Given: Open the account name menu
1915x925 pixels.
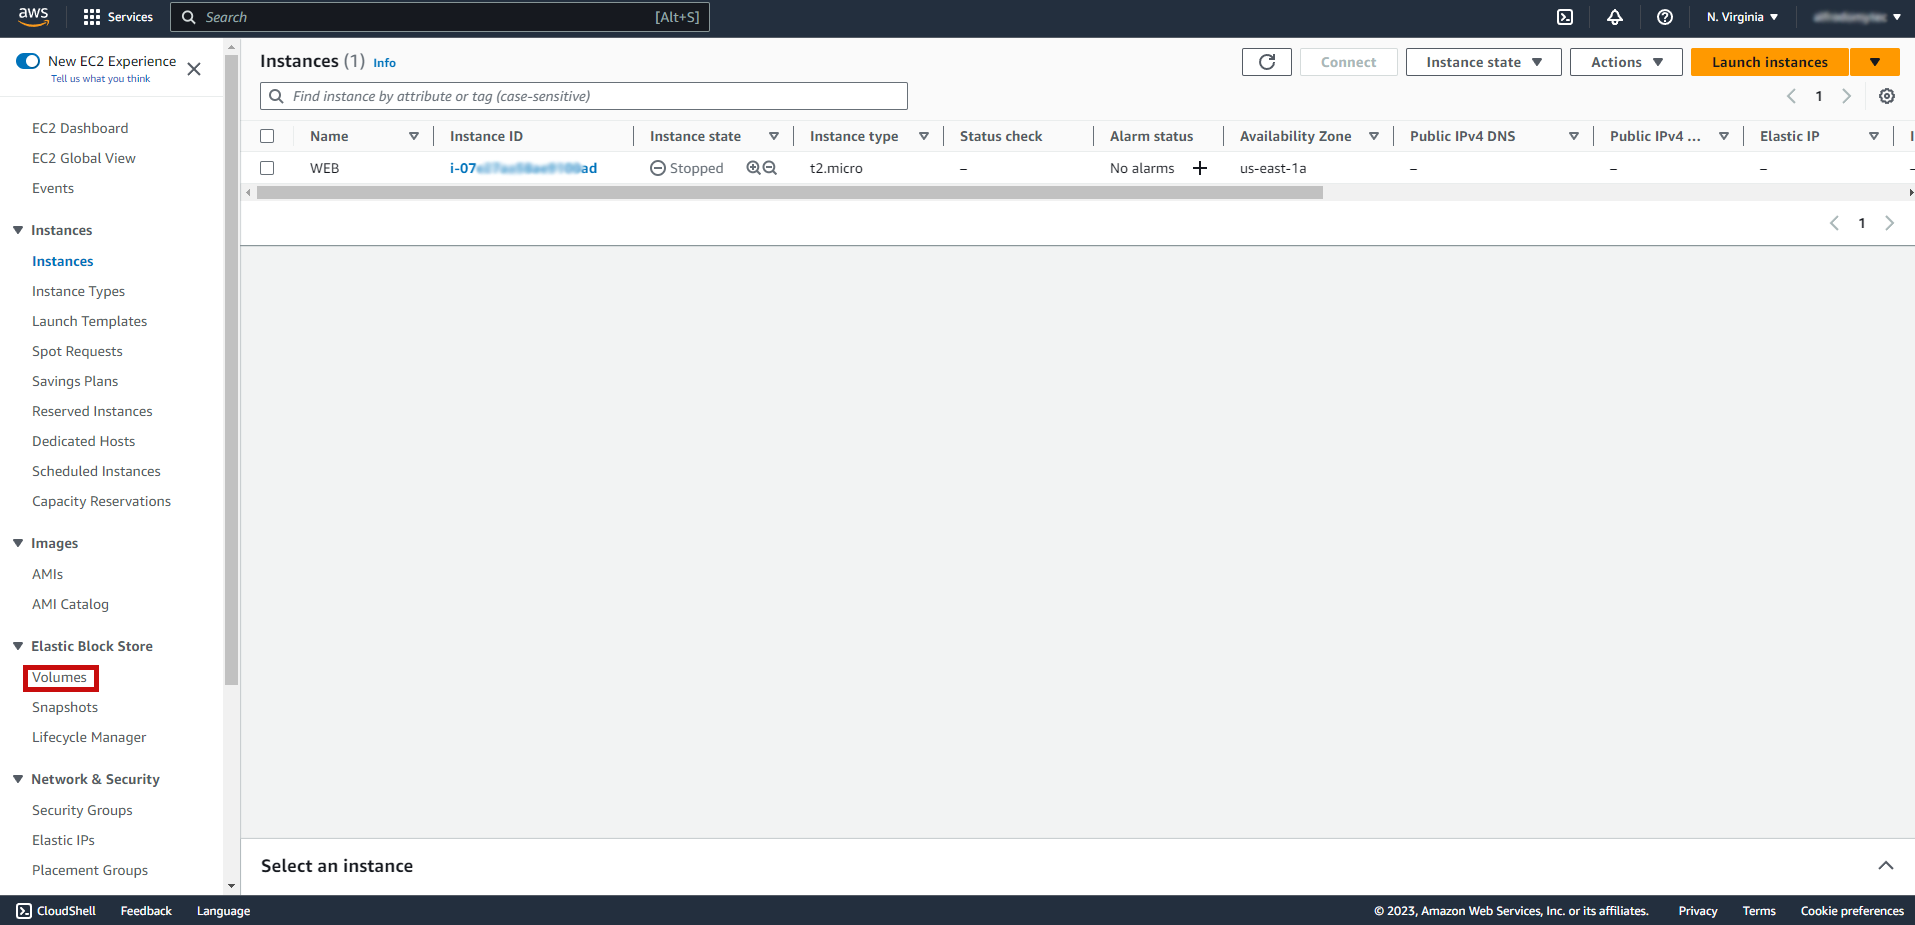Looking at the screenshot, I should [1856, 17].
